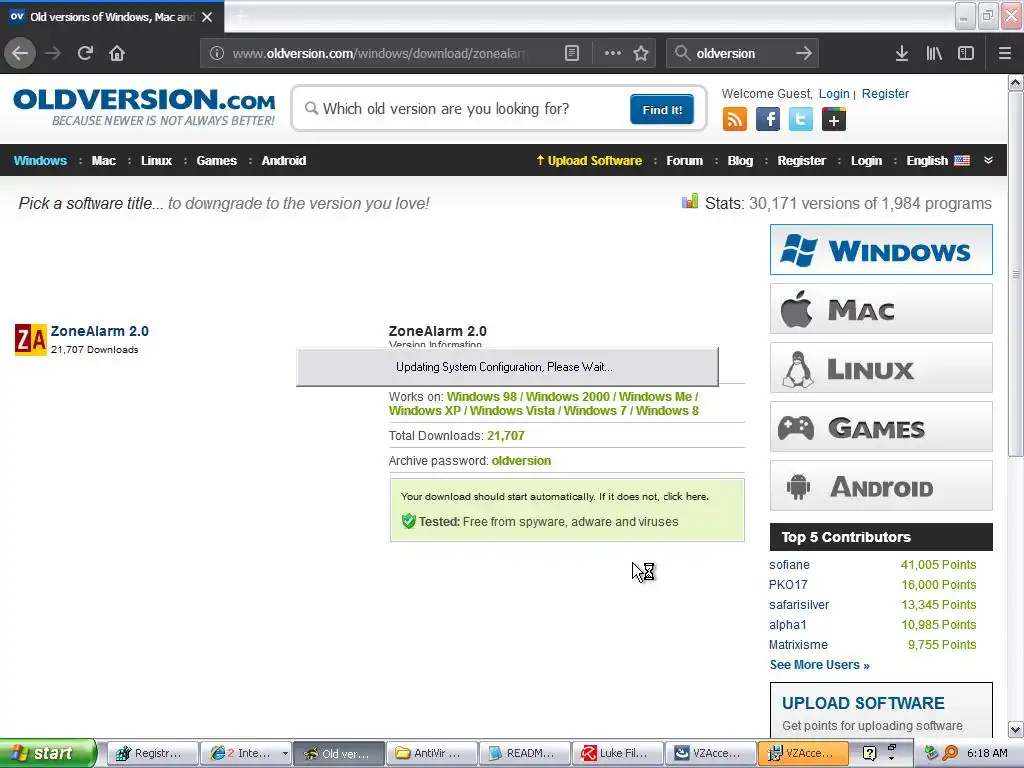Open contributor sofiane profile

[789, 565]
